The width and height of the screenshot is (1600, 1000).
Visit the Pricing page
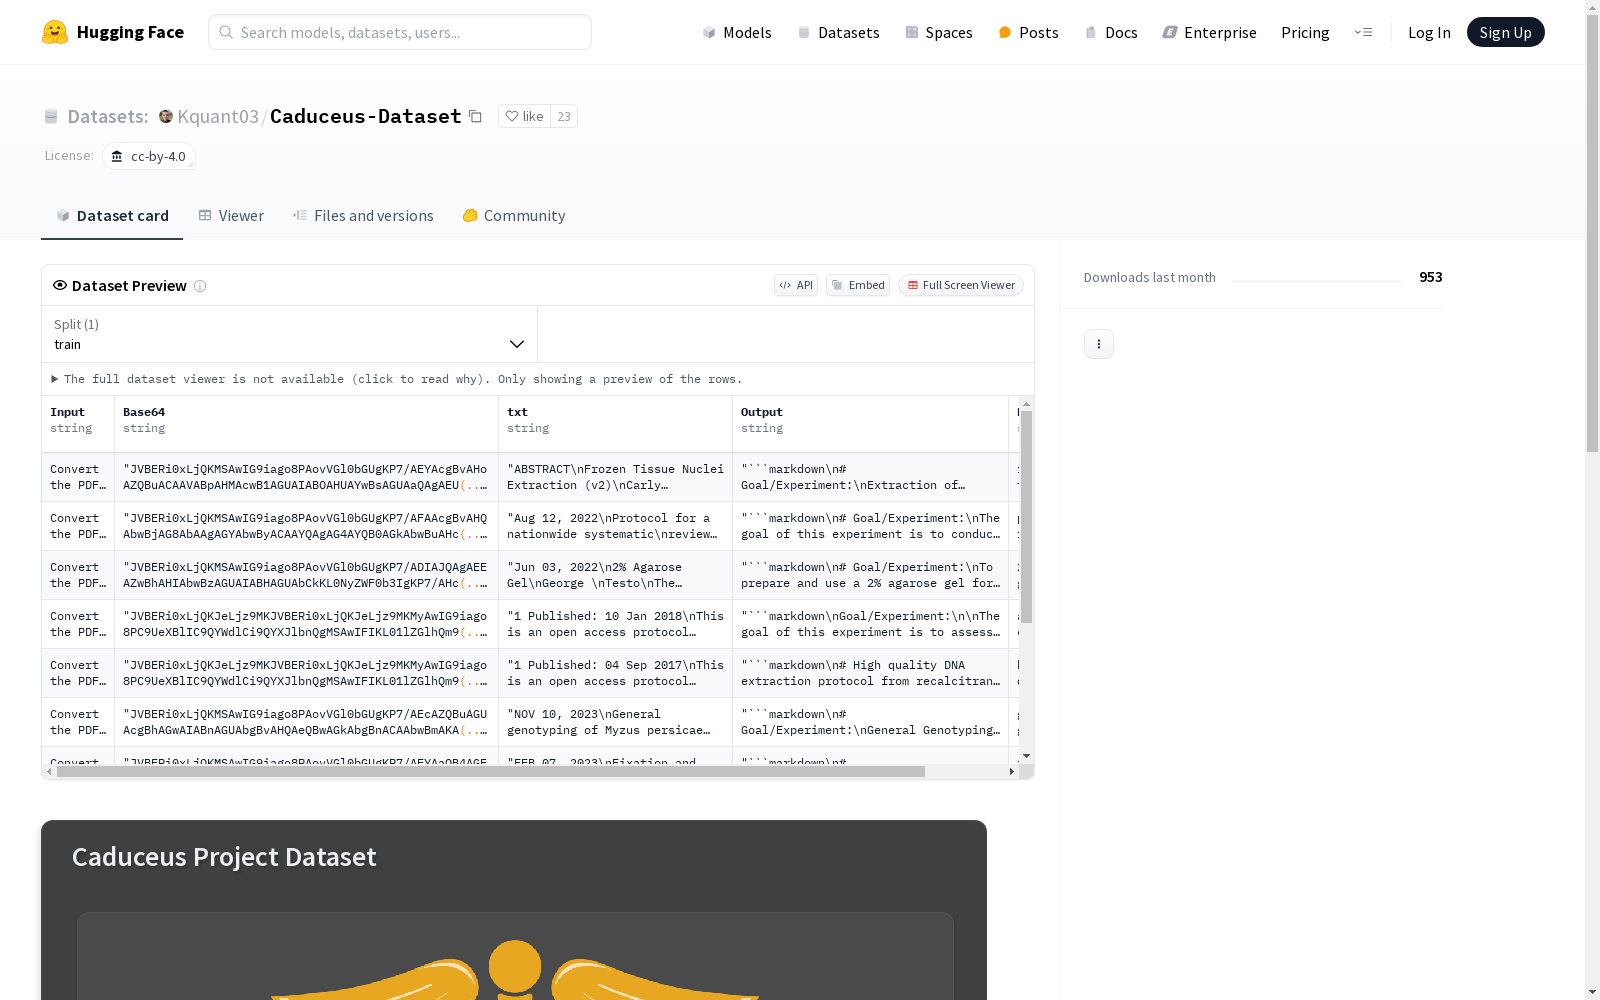click(1305, 32)
